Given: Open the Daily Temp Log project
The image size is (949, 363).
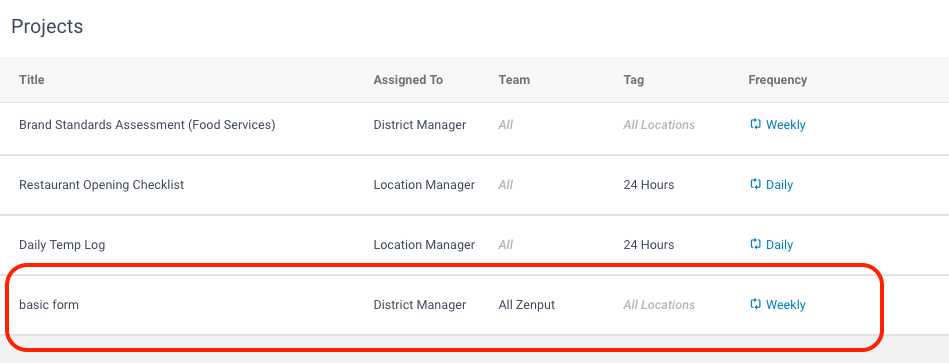Looking at the screenshot, I should [x=62, y=244].
